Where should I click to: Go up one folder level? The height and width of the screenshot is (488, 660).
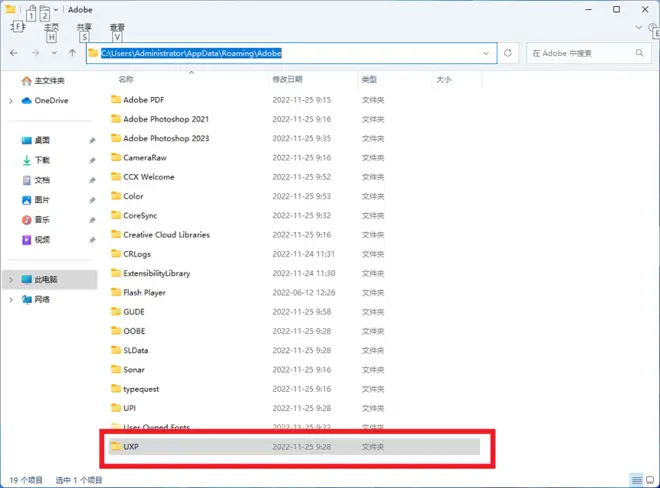click(x=72, y=53)
